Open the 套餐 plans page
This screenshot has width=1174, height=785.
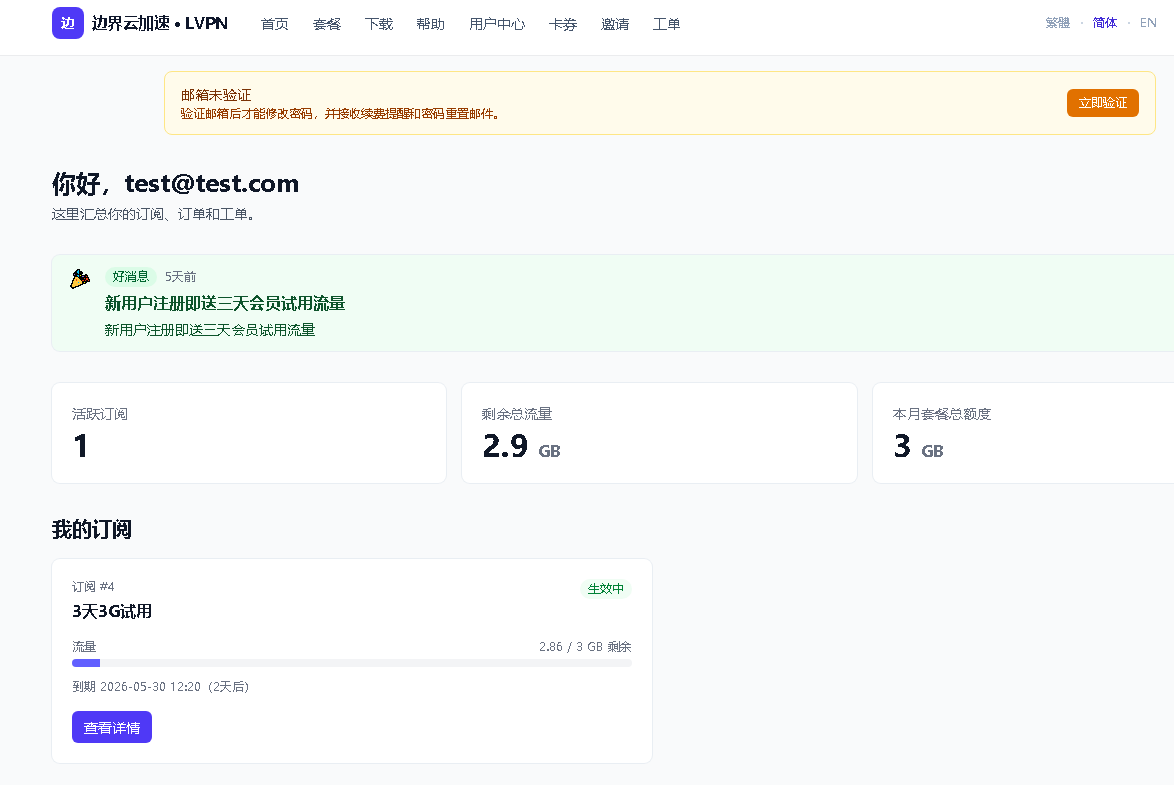tap(327, 24)
